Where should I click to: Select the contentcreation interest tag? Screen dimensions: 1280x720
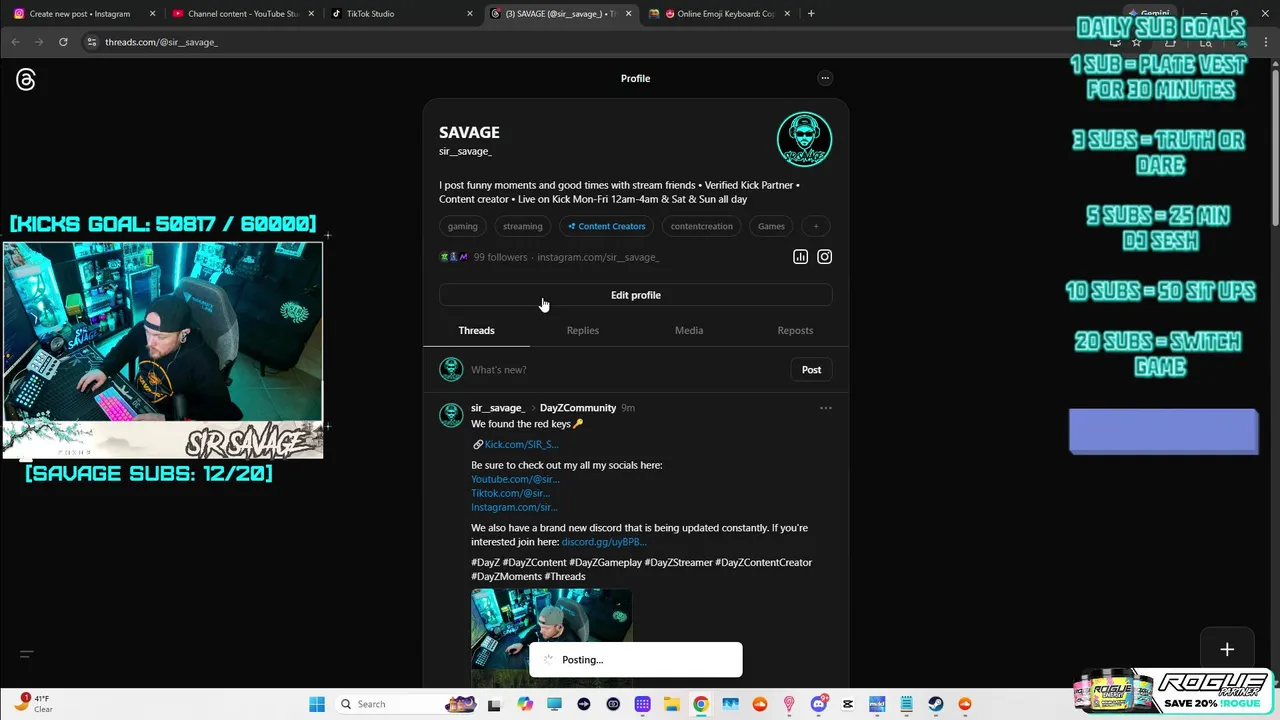point(702,227)
